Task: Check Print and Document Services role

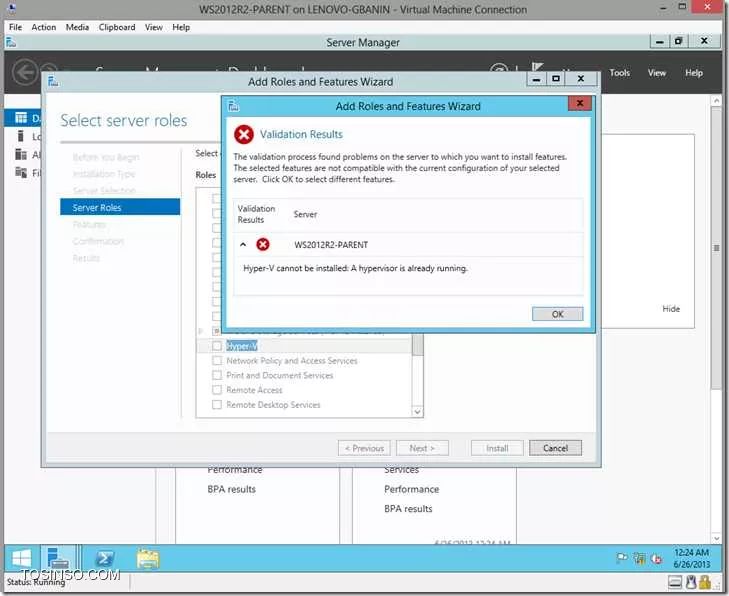Action: click(216, 375)
